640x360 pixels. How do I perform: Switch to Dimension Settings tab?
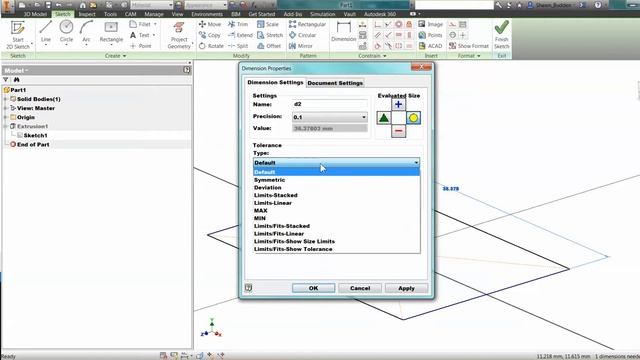(275, 82)
